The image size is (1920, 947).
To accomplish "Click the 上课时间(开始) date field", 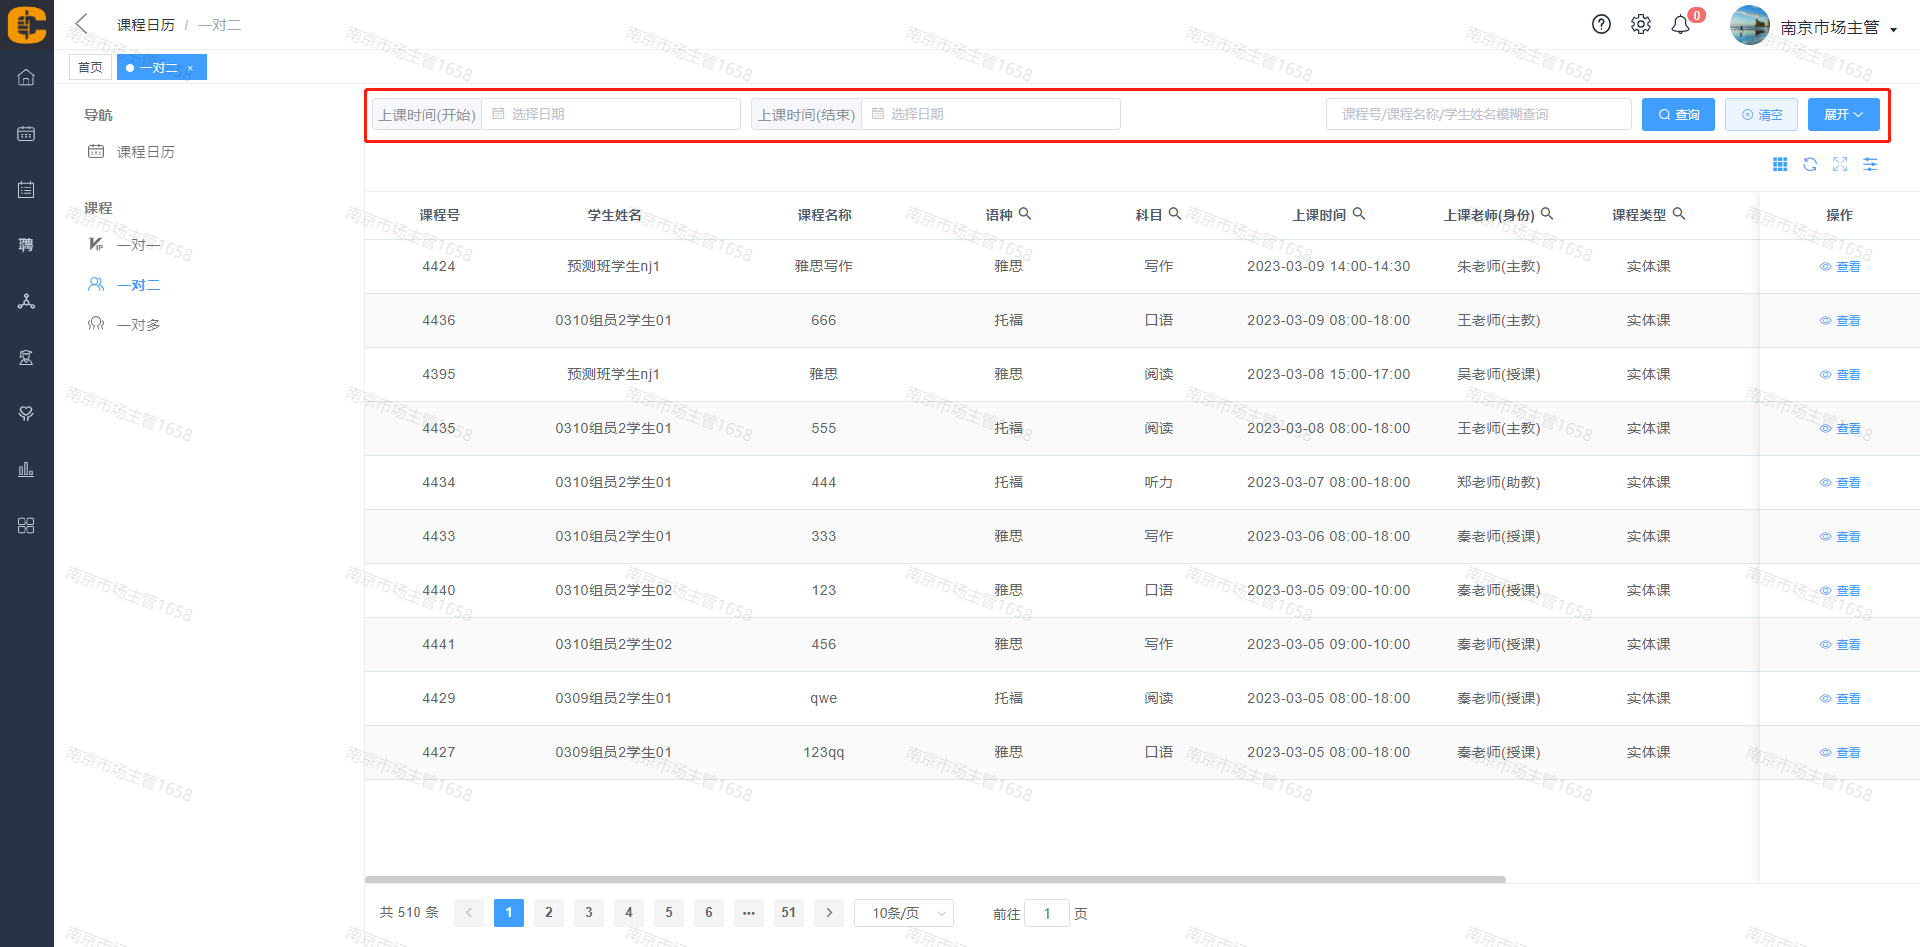I will click(x=611, y=115).
